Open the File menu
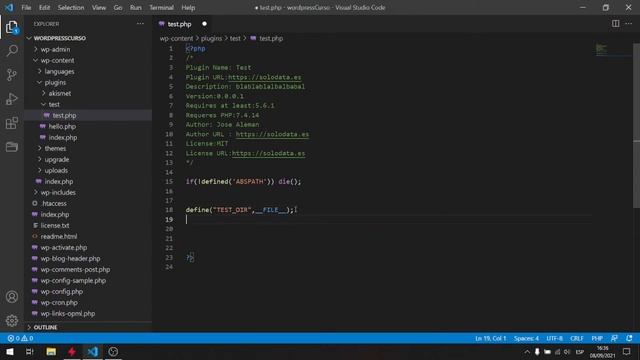Image resolution: width=640 pixels, height=360 pixels. click(26, 7)
